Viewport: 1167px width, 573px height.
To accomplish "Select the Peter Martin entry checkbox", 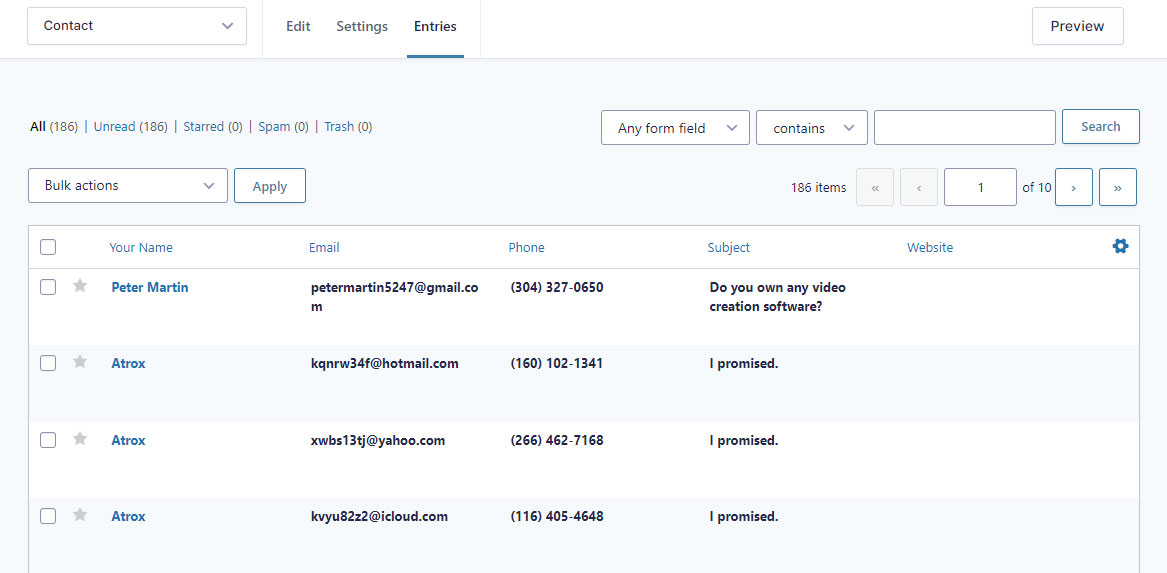I will coord(48,287).
